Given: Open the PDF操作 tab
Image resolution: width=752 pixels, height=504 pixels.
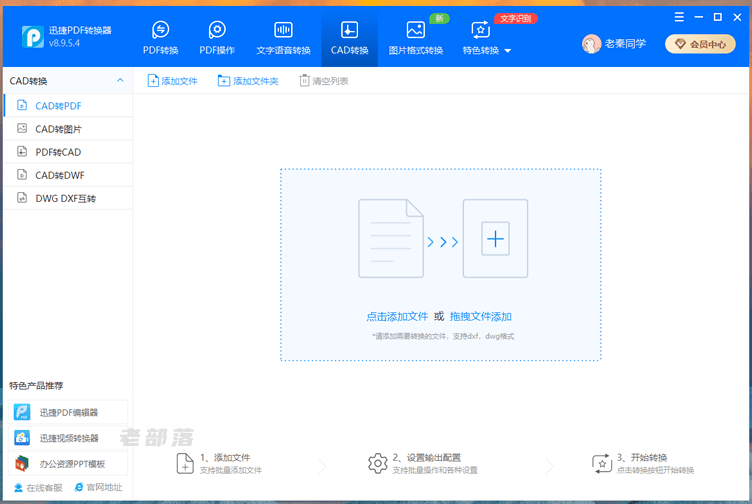Looking at the screenshot, I should tap(217, 38).
